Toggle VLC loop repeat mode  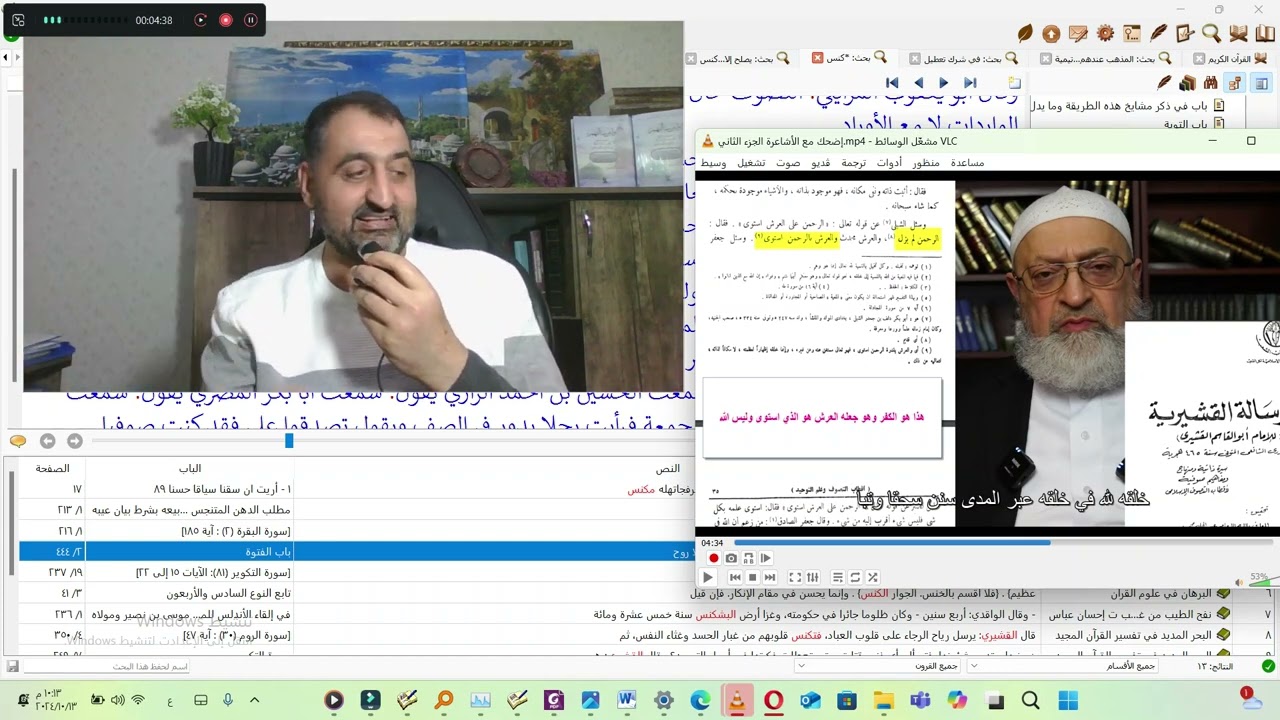855,577
